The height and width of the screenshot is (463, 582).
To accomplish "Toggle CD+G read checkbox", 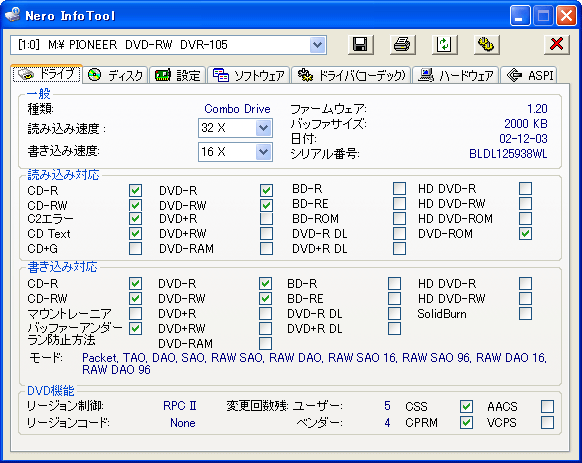I will point(135,248).
